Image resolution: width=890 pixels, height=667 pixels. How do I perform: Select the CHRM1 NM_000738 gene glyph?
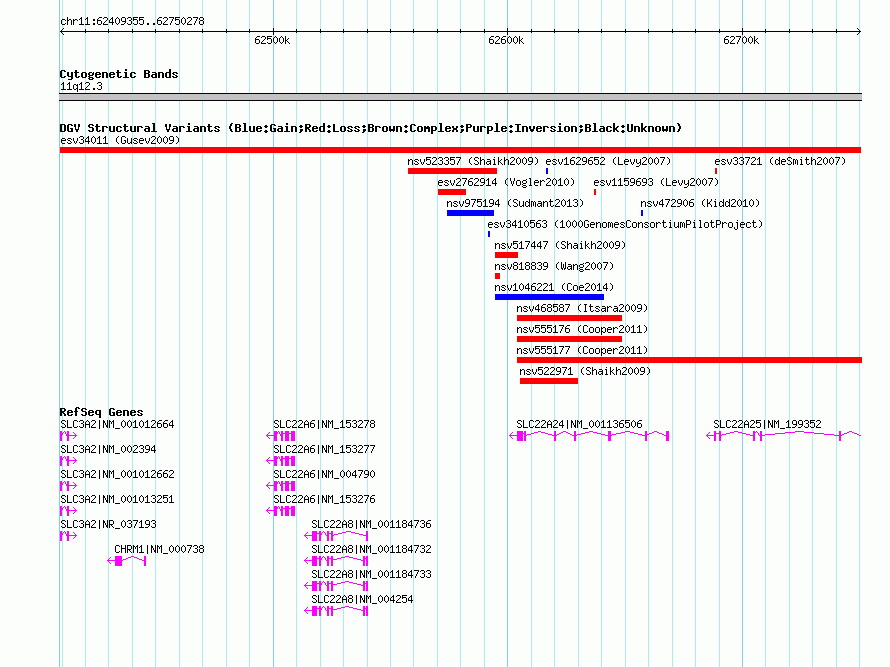[x=127, y=561]
